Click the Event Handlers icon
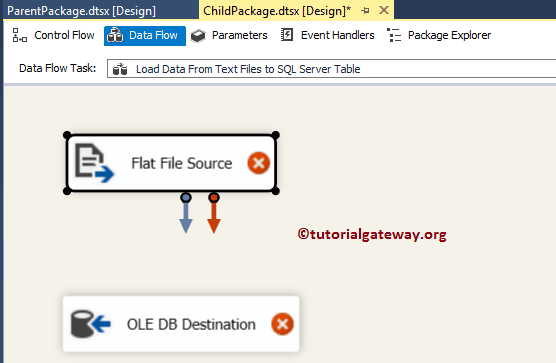 pyautogui.click(x=287, y=35)
